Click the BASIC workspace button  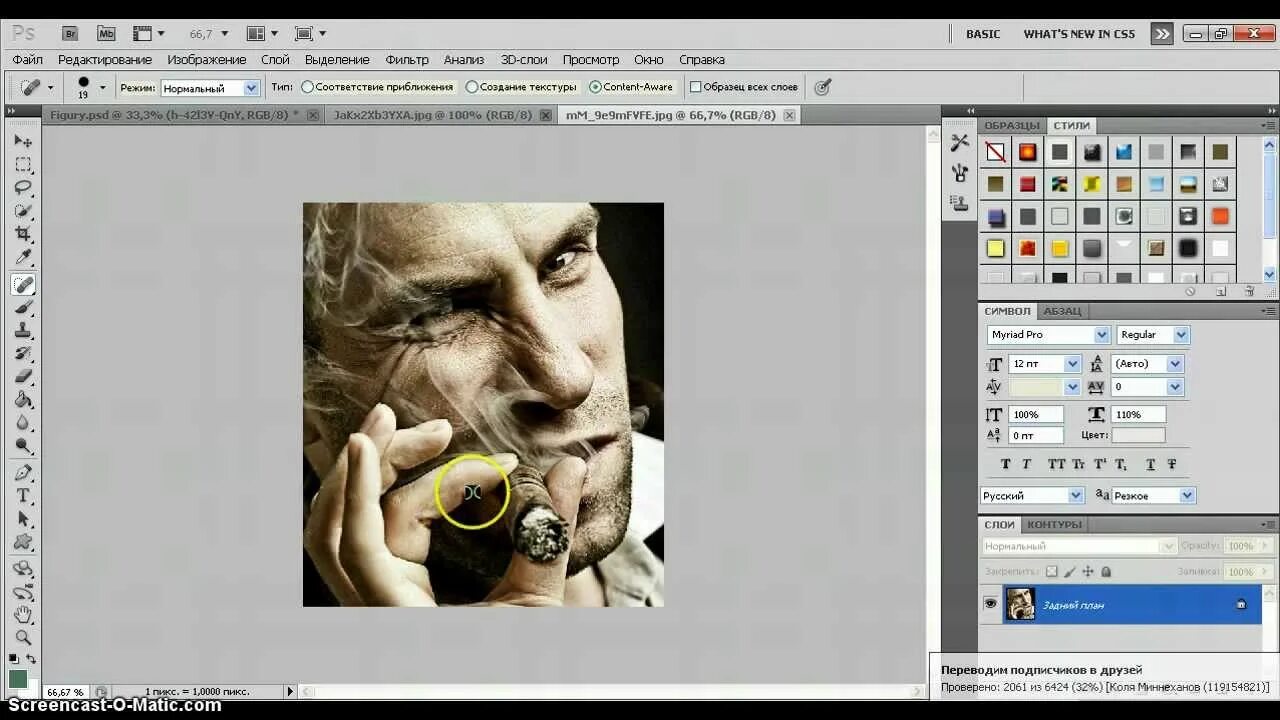[983, 34]
